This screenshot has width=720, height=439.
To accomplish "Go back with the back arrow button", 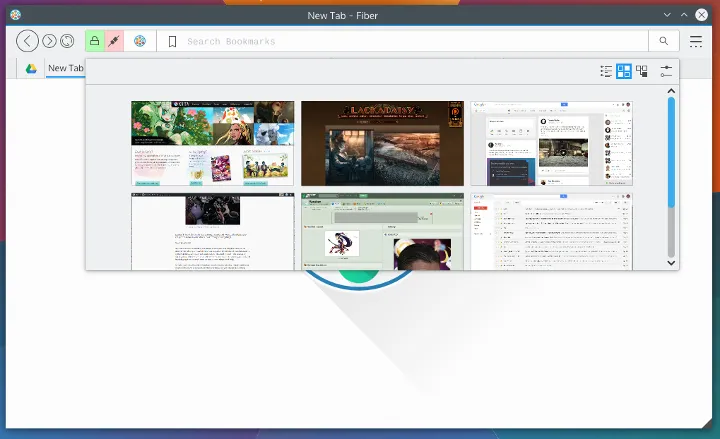I will pos(27,41).
